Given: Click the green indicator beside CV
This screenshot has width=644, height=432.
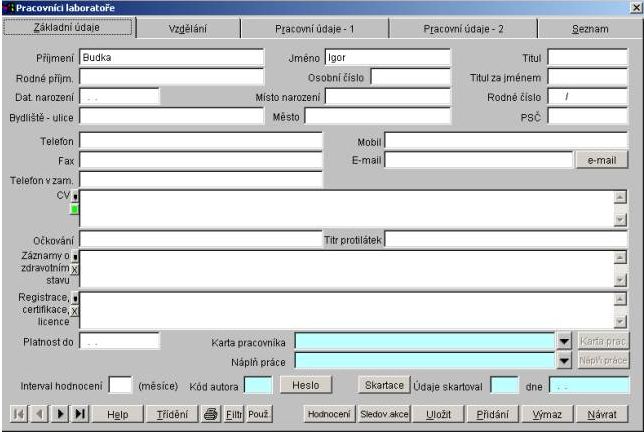Looking at the screenshot, I should [x=74, y=210].
